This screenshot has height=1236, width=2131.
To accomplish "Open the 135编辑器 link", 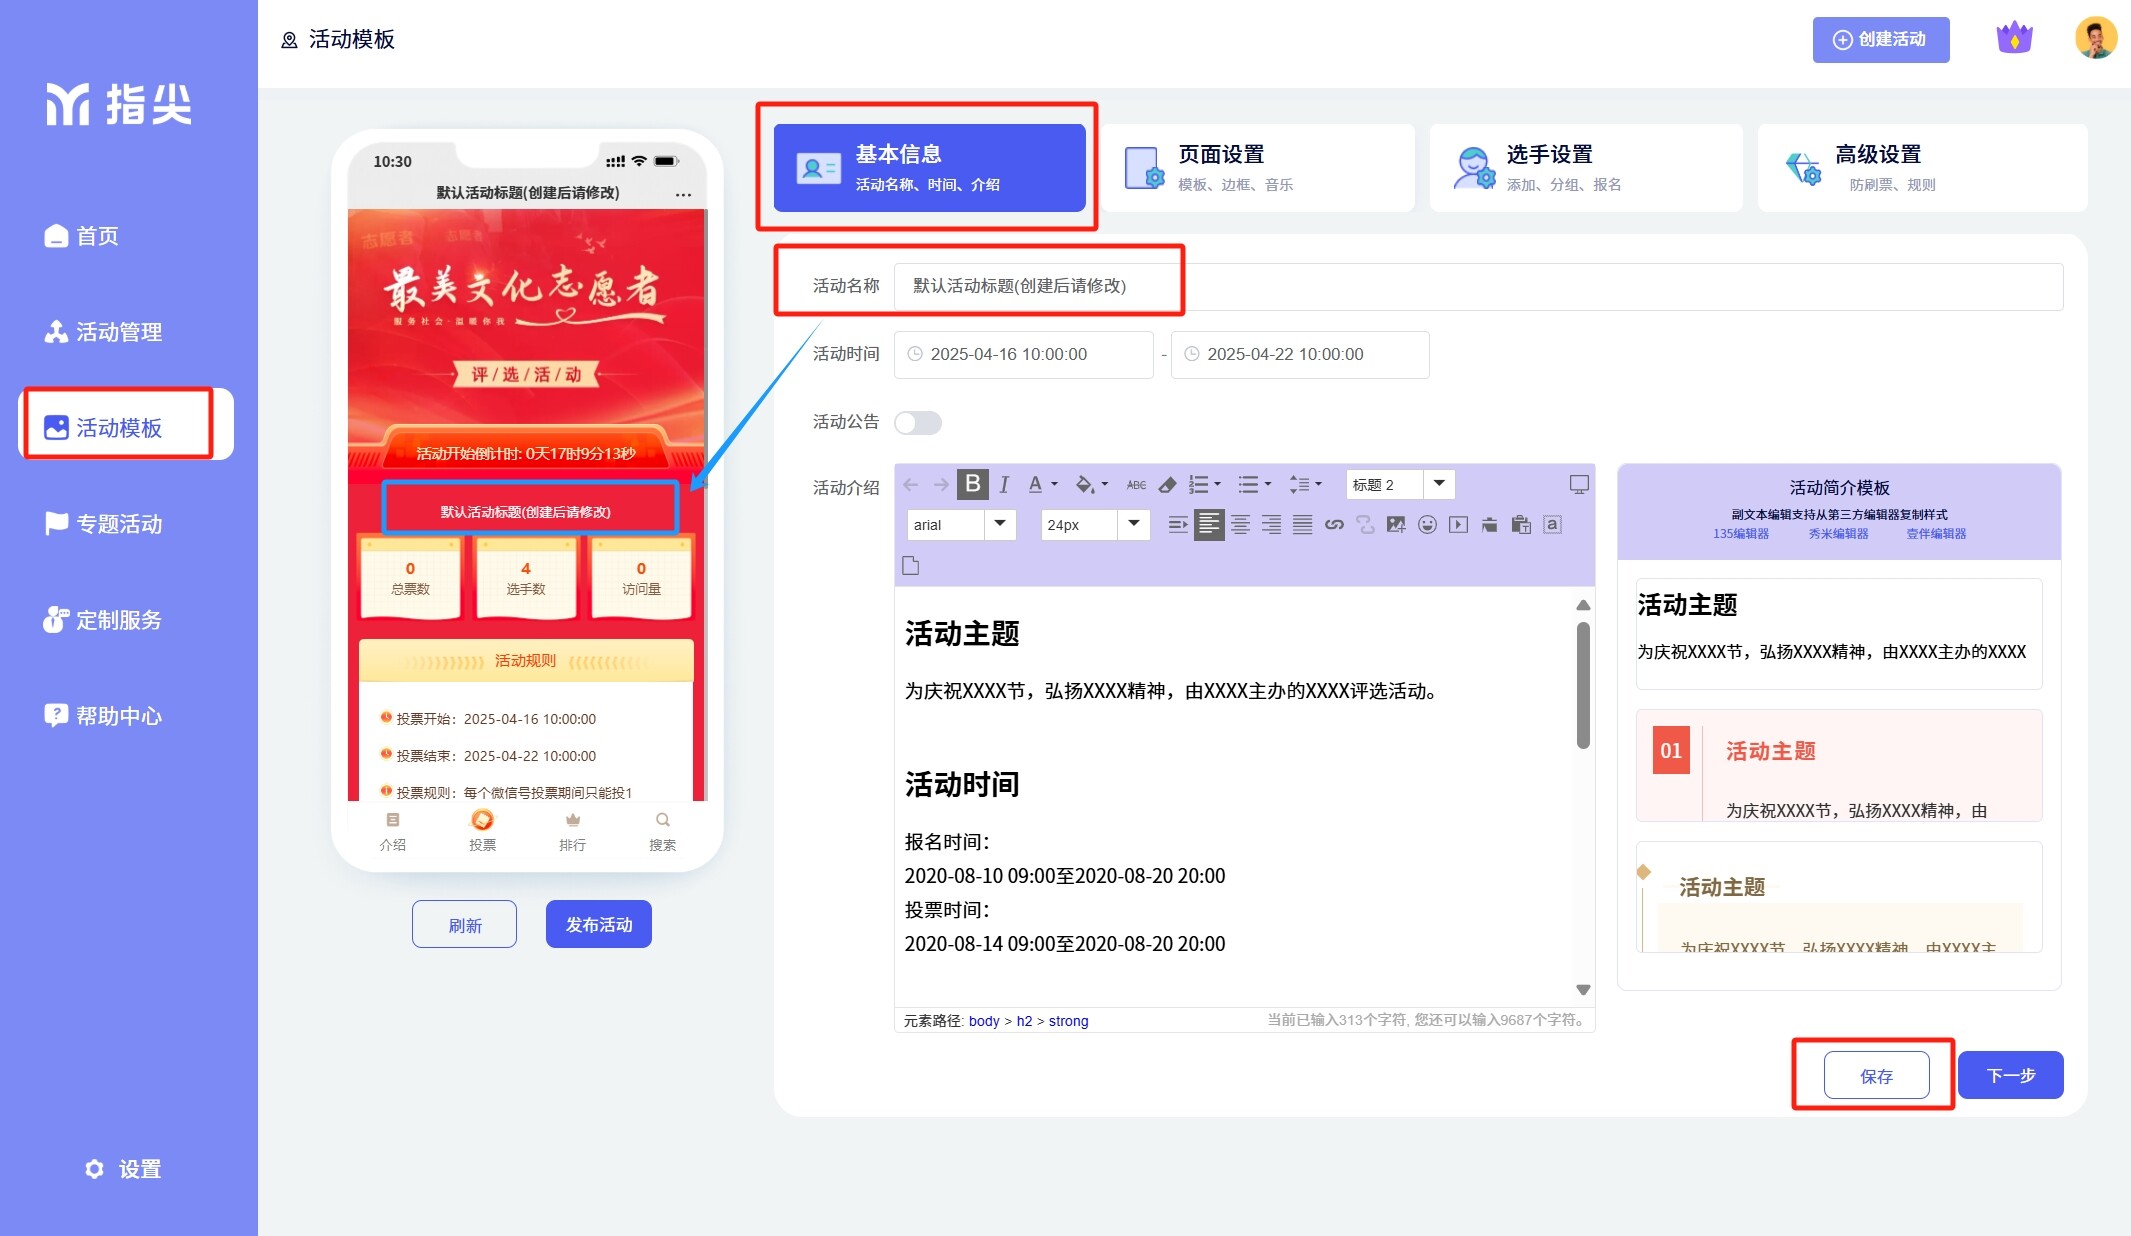I will (x=1740, y=534).
